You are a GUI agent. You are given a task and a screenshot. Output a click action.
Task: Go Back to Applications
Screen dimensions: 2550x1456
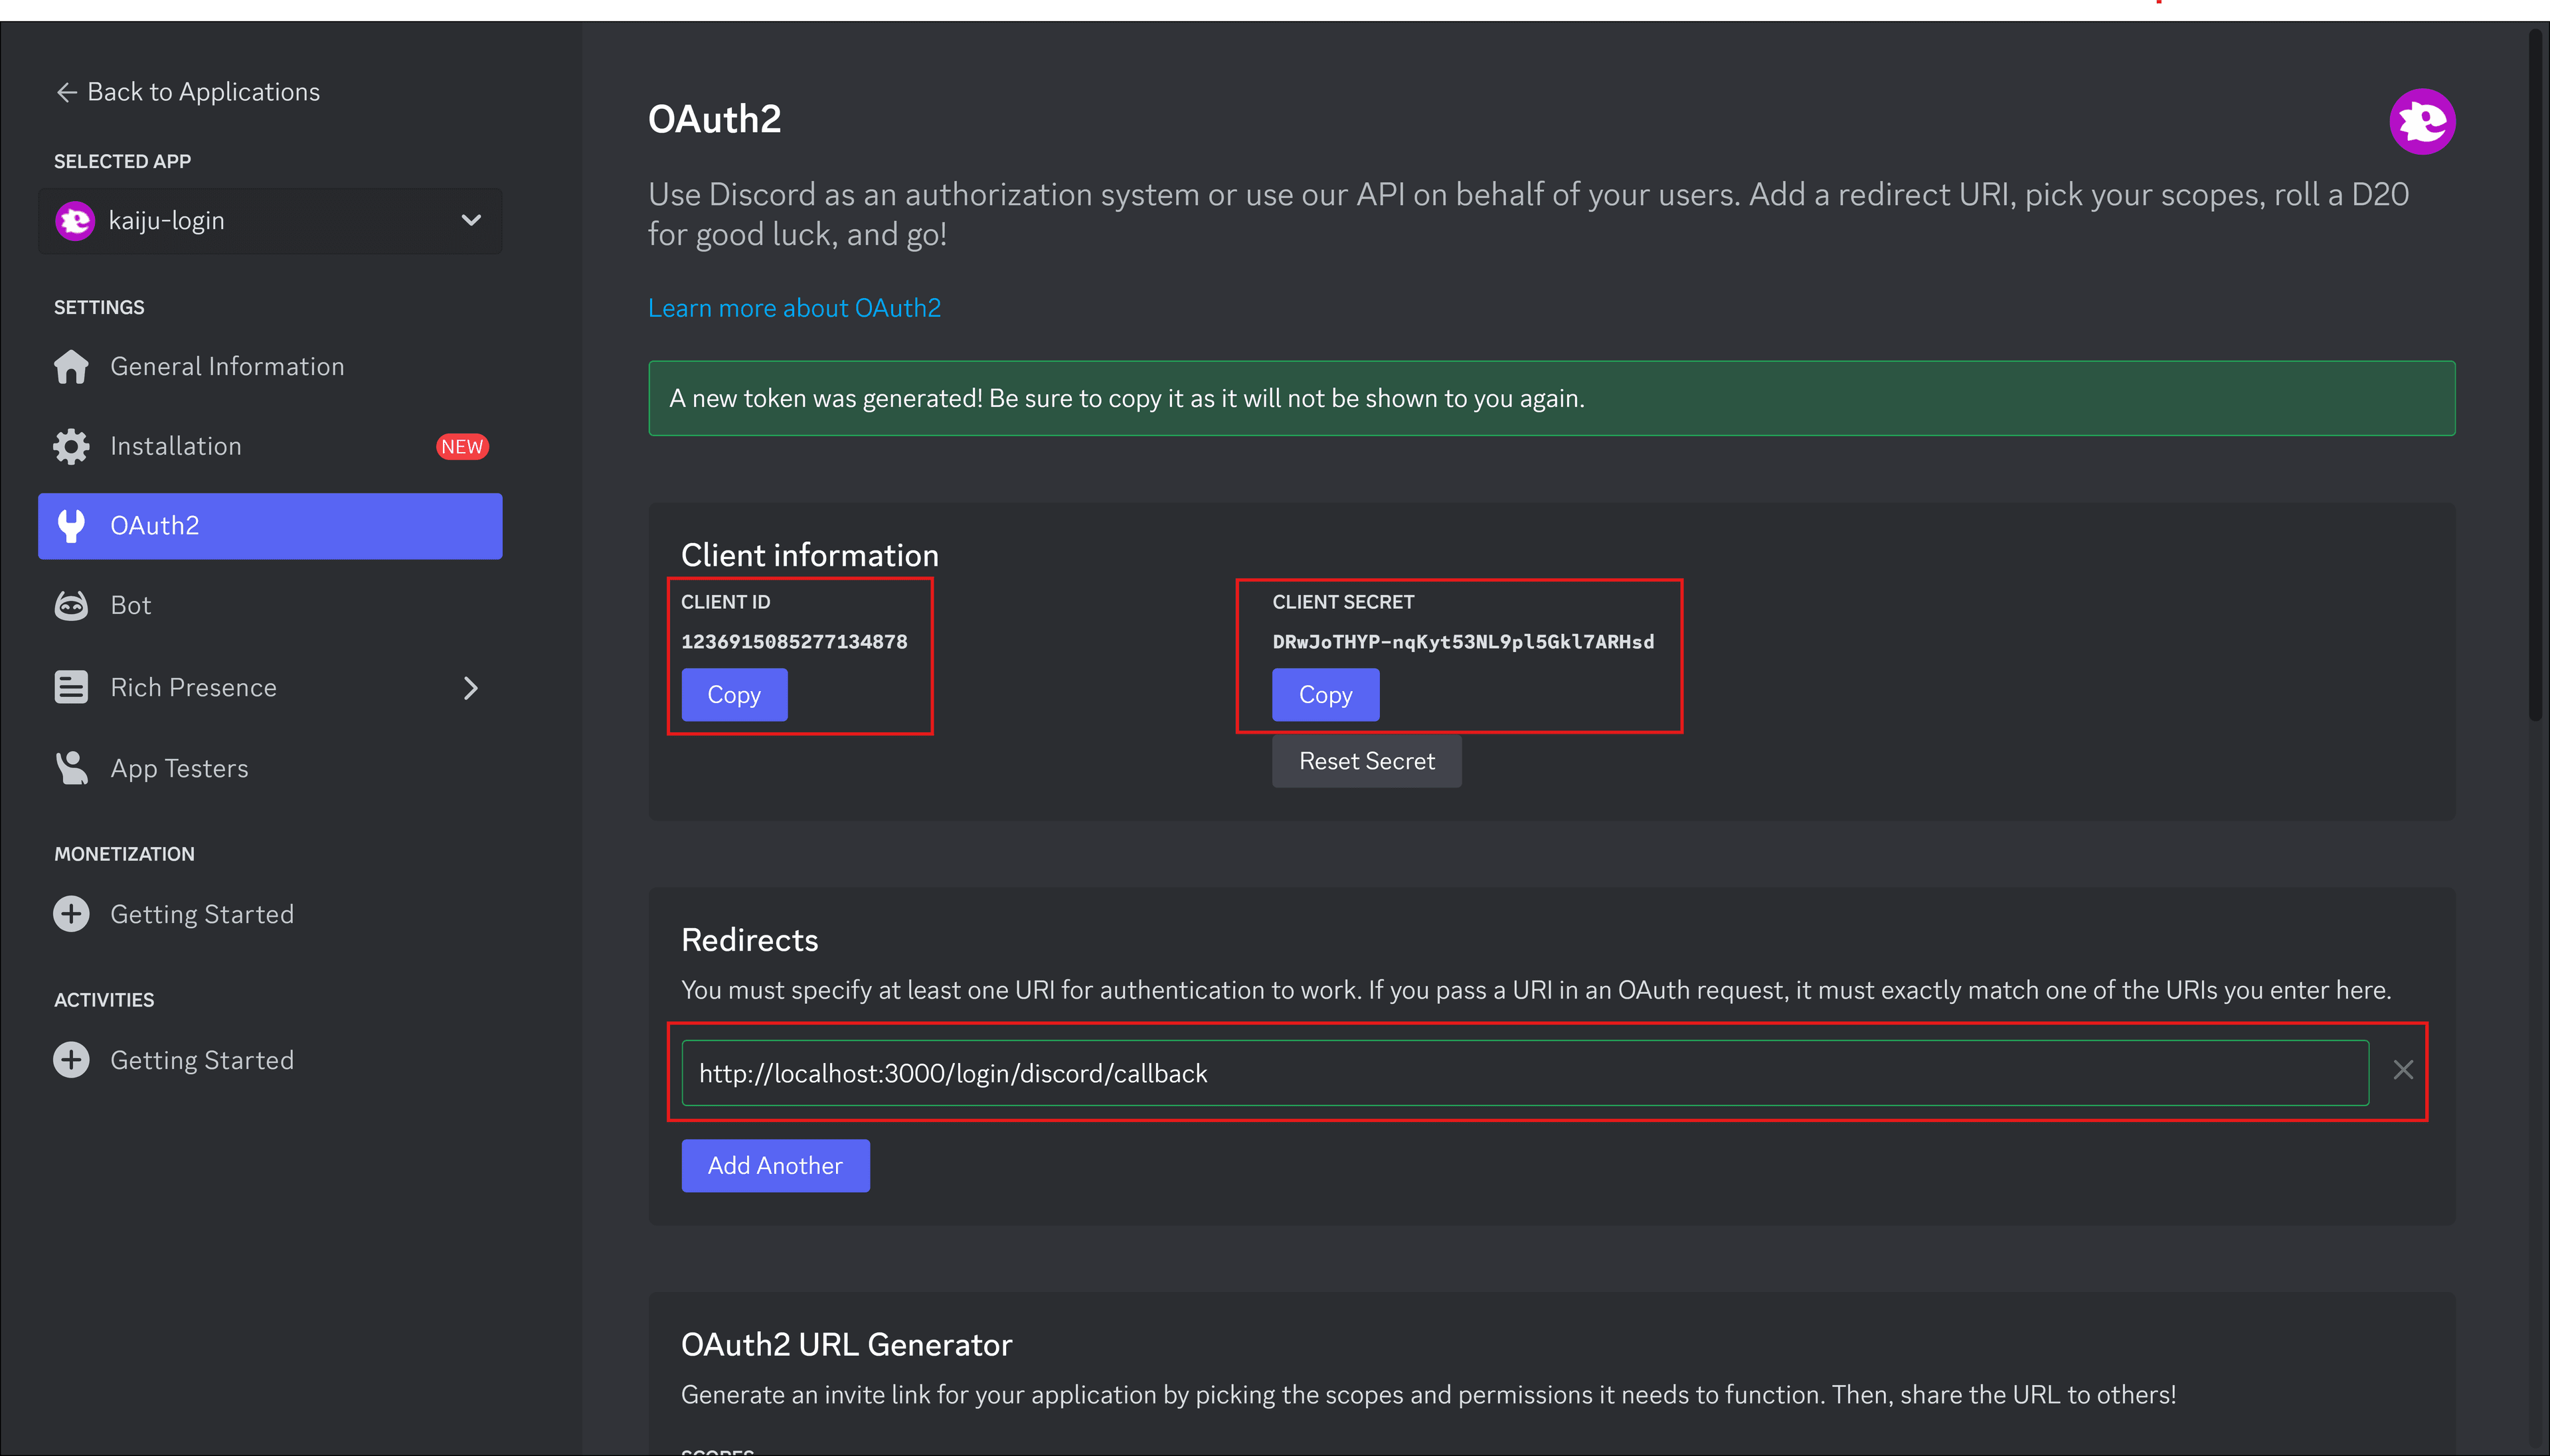point(188,92)
